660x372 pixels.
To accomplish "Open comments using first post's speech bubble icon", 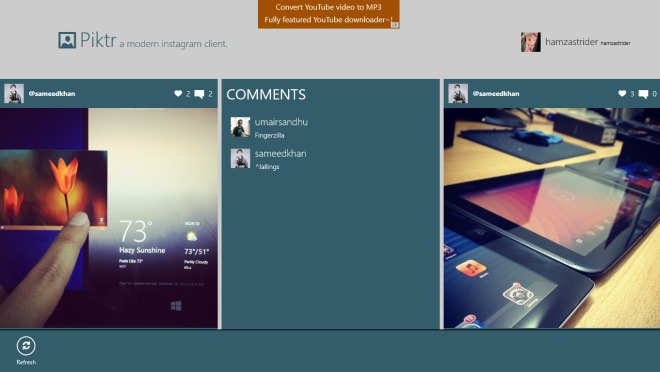I will 200,94.
